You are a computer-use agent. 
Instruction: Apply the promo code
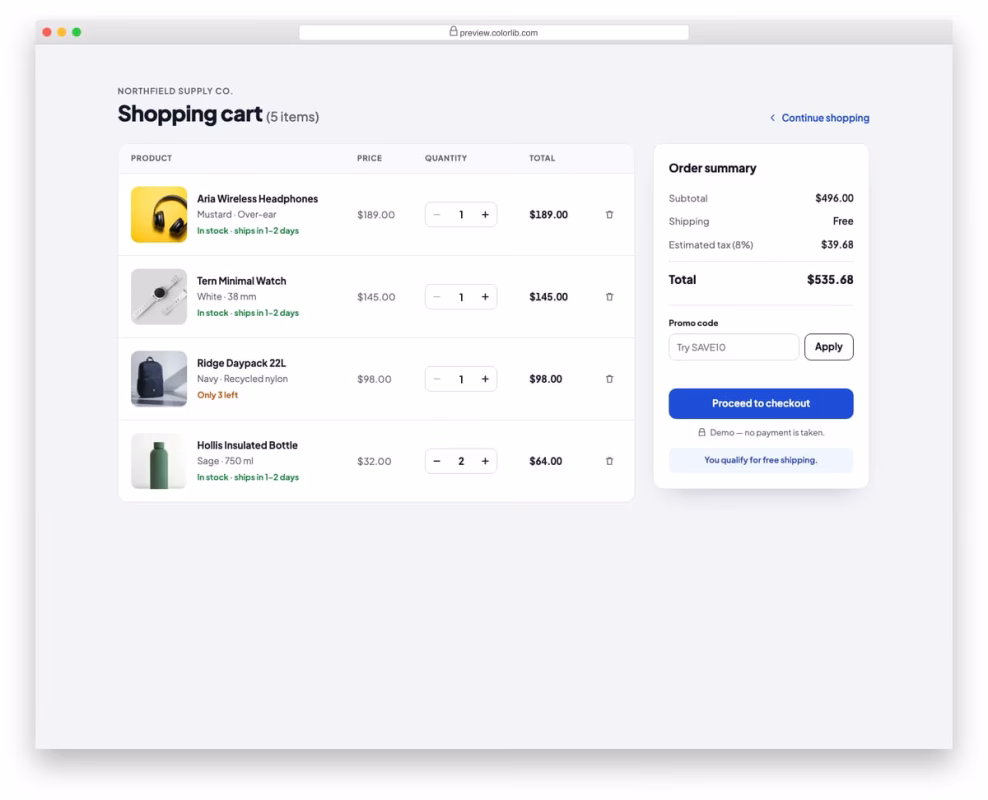tap(829, 347)
